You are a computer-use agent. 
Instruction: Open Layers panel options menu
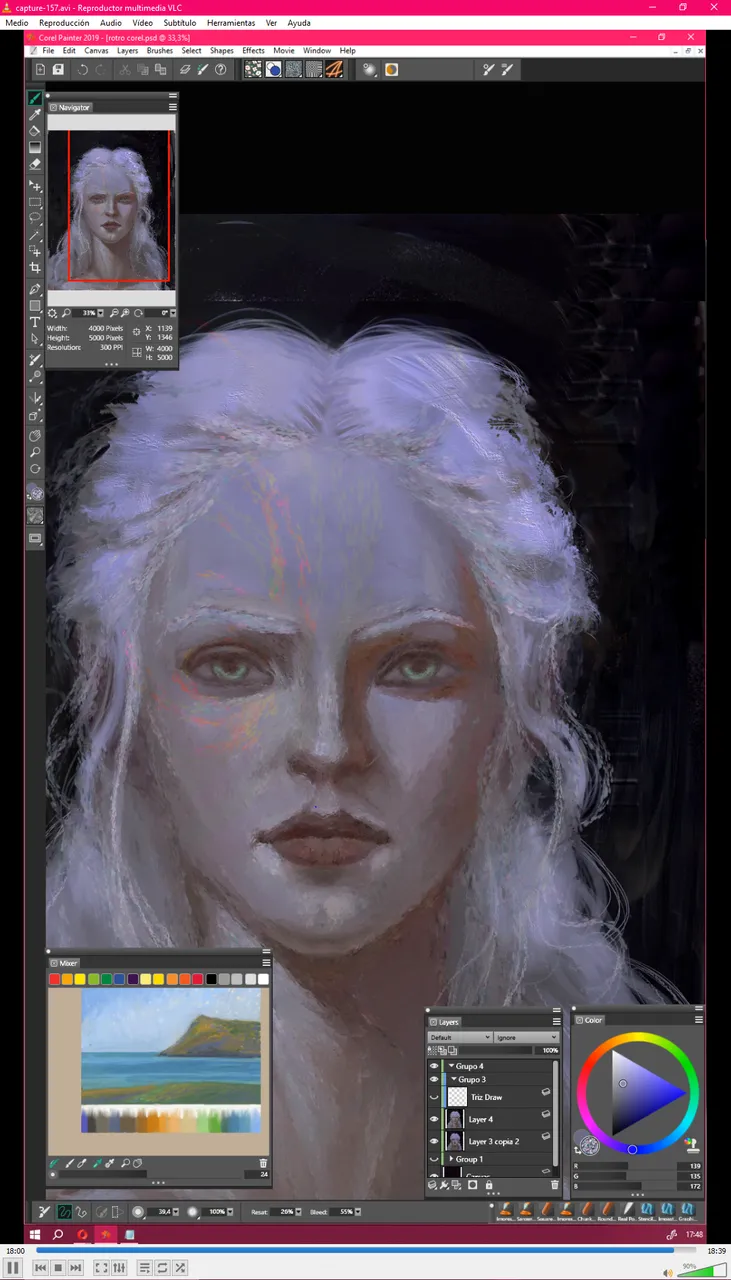(x=556, y=1021)
